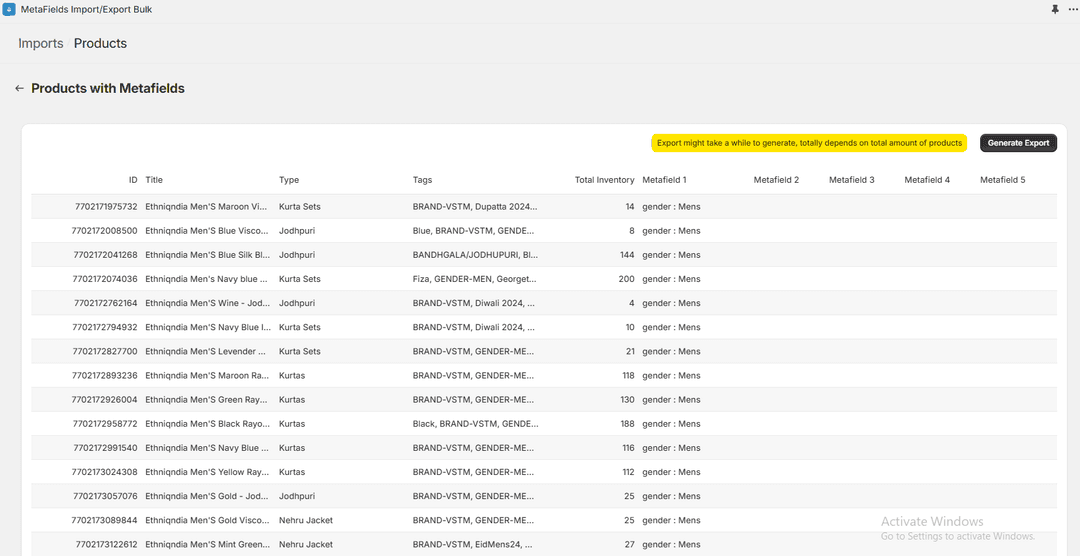Click inventory value 188
Image resolution: width=1080 pixels, height=556 pixels.
pyautogui.click(x=627, y=424)
